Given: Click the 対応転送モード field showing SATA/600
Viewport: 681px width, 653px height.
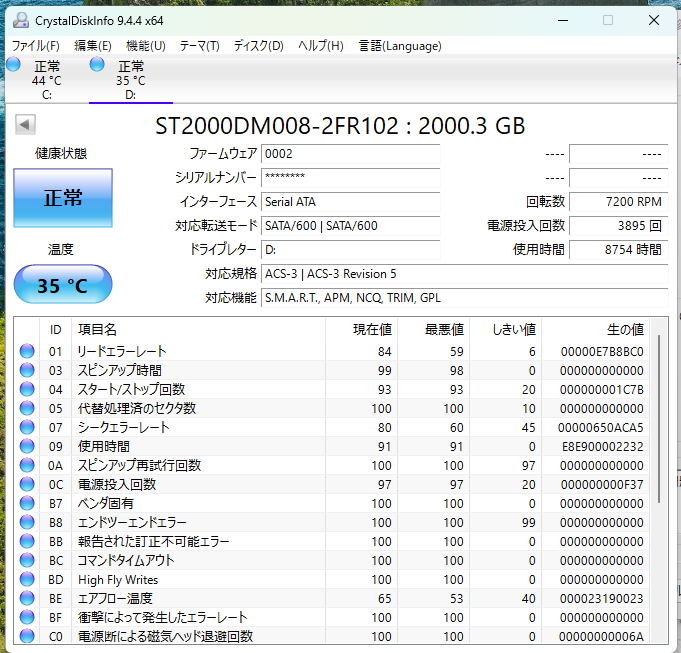Looking at the screenshot, I should [350, 226].
